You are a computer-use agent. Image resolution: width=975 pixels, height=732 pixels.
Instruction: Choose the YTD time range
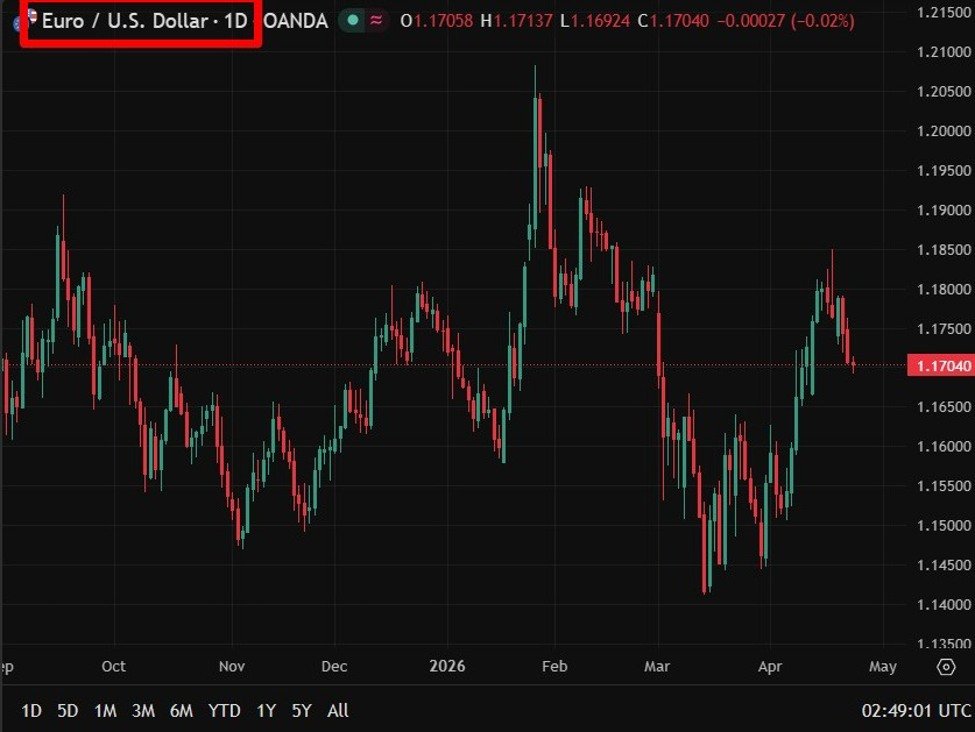224,711
